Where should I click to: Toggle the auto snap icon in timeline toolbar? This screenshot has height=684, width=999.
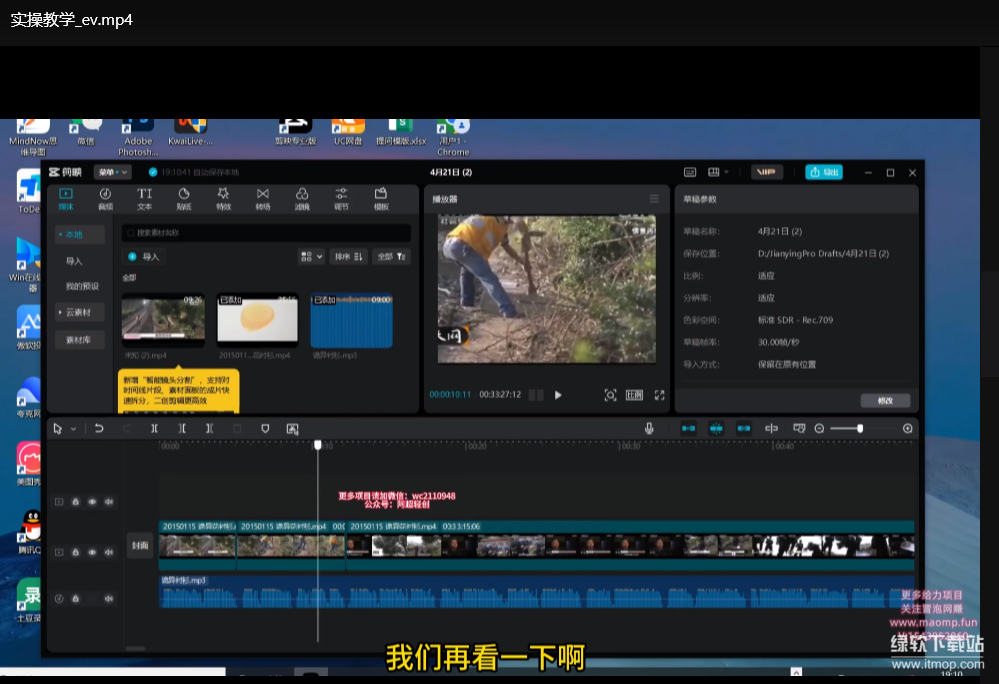716,429
